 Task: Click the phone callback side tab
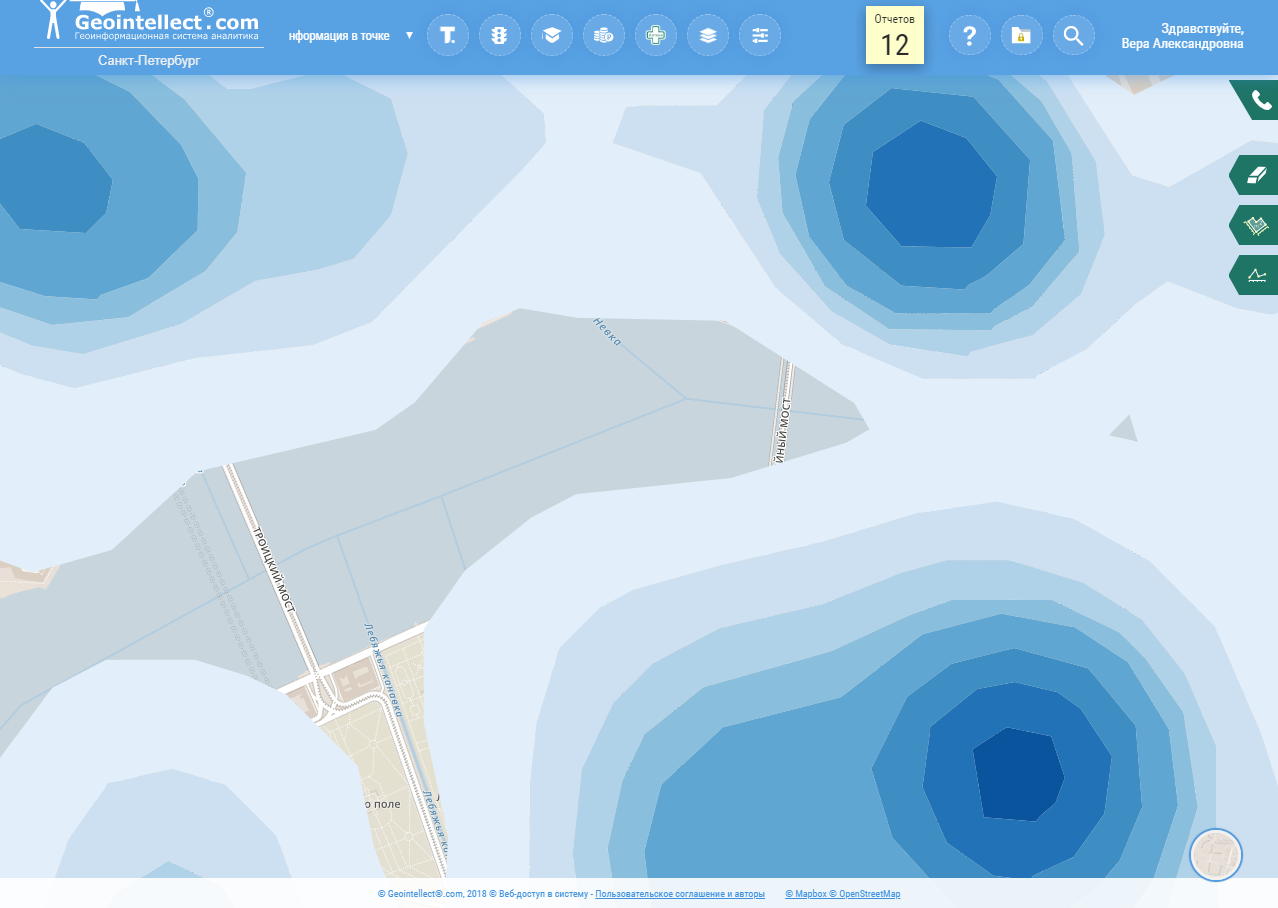[x=1258, y=100]
